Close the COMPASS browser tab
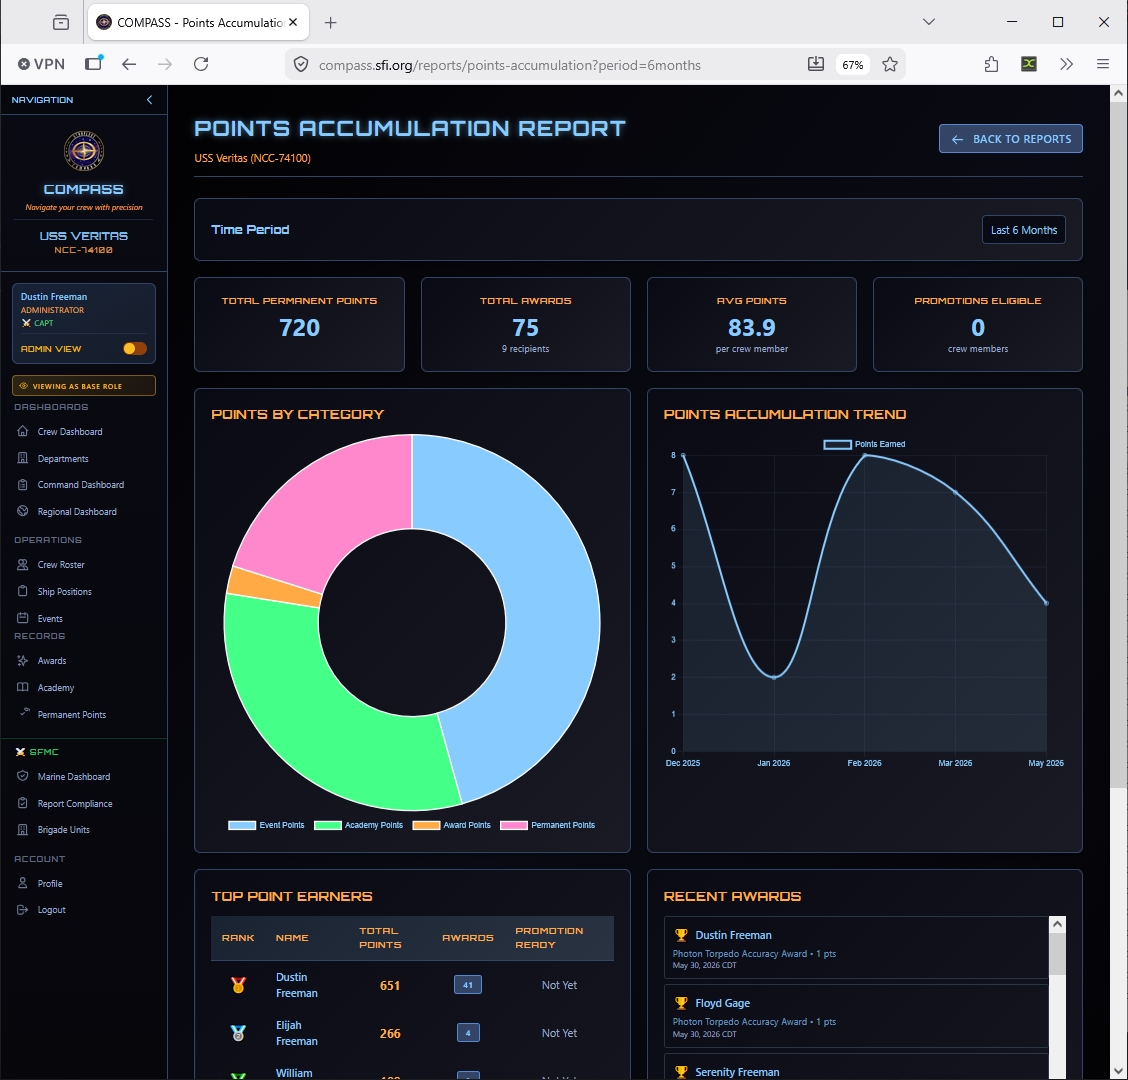 [294, 22]
